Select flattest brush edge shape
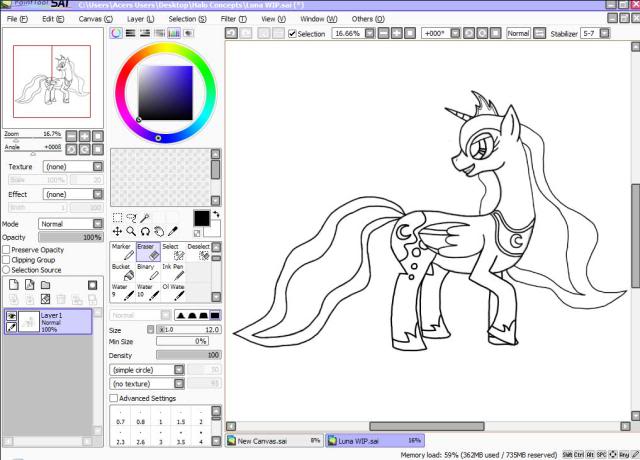This screenshot has width=640, height=460. click(215, 315)
